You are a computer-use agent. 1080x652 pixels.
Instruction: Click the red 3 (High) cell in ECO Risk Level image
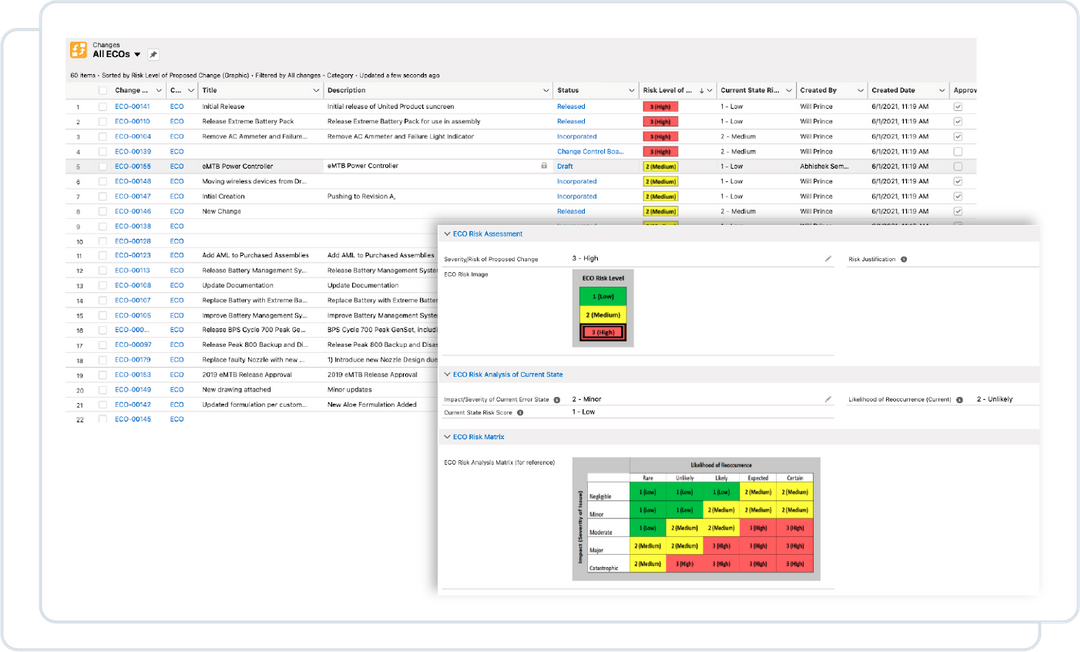[x=604, y=330]
